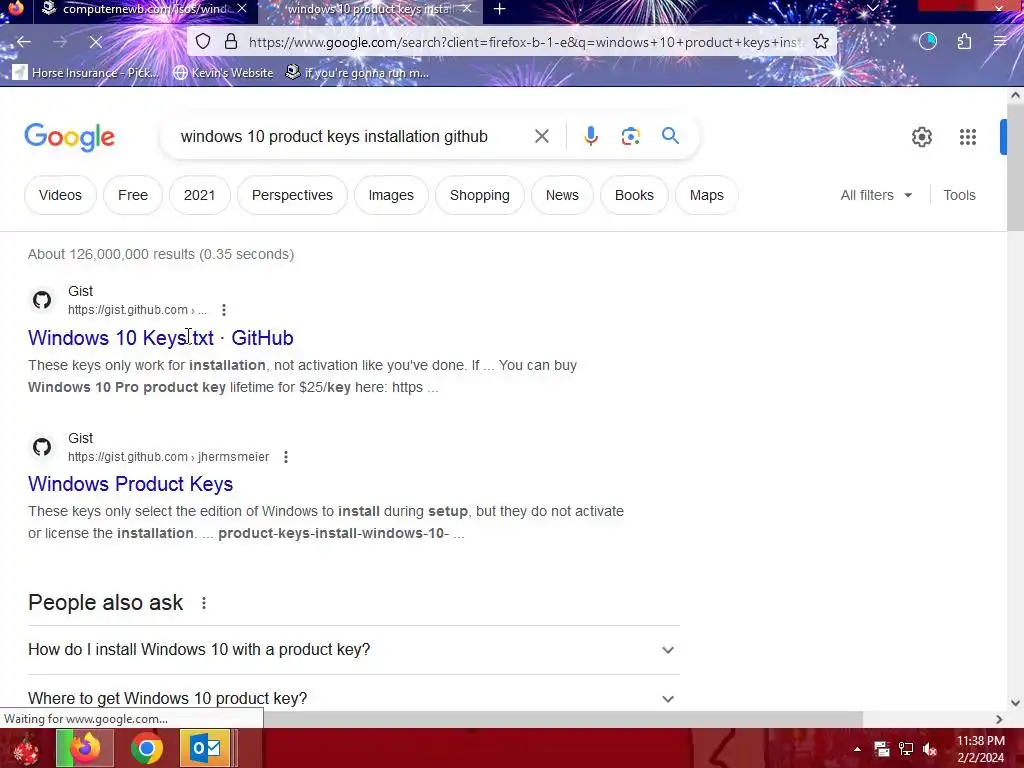Click the site security padlock icon
Image resolution: width=1024 pixels, height=768 pixels.
coord(231,42)
